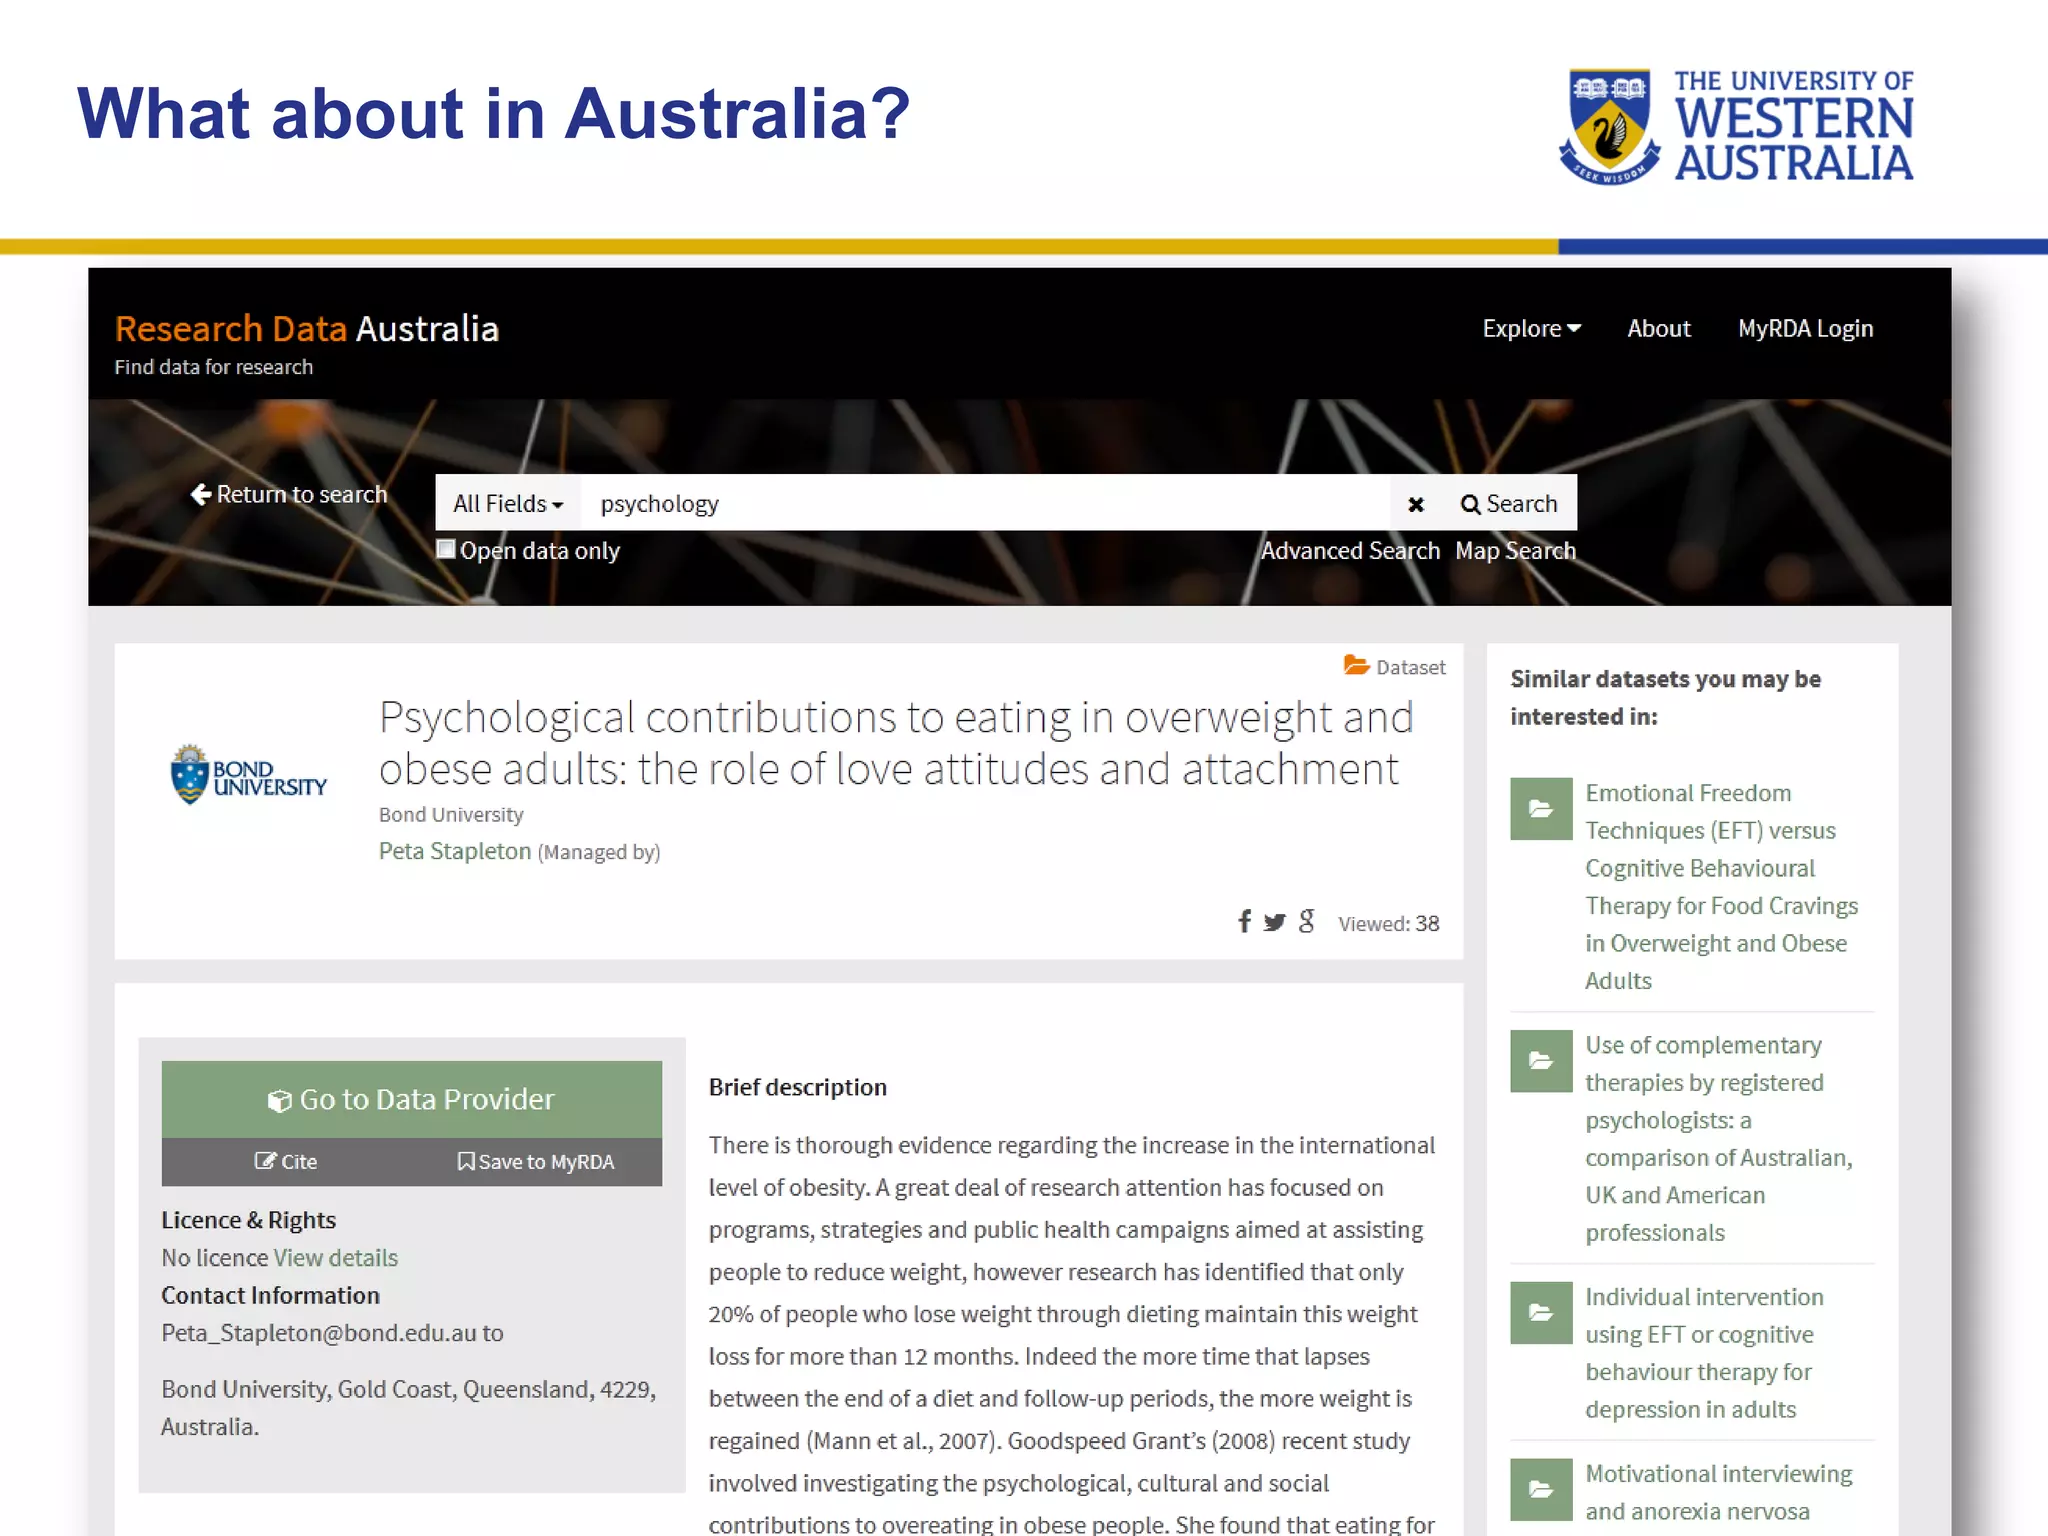Open the complementary therapies dataset folder icon
Screen dimensions: 2048x1536
click(1541, 1060)
